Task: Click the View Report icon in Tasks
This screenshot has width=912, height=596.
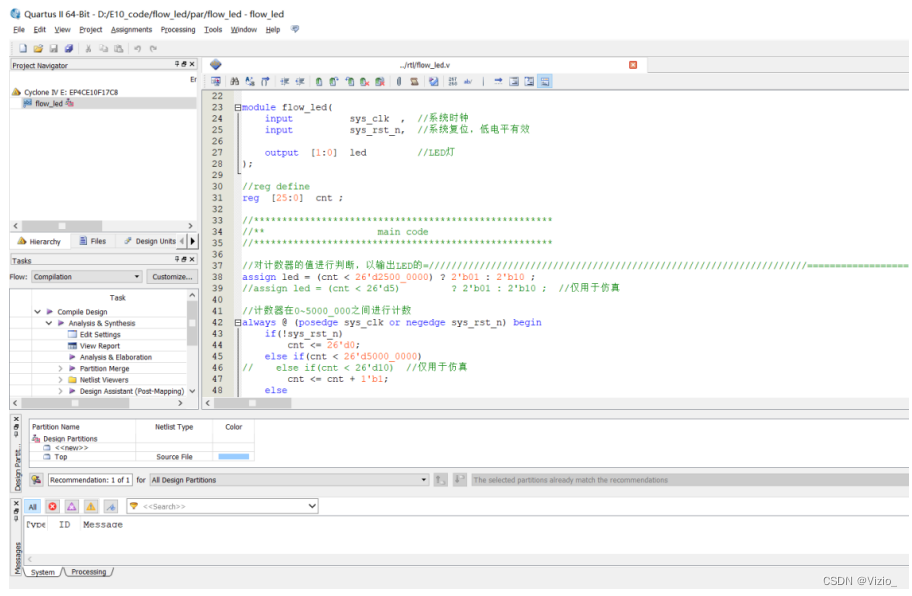Action: (x=72, y=346)
